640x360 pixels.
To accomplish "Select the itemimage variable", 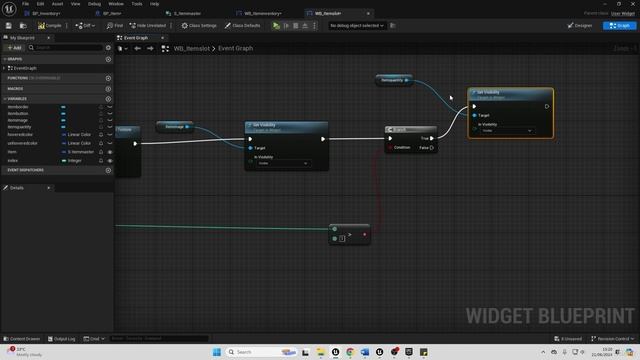I will click(18, 120).
